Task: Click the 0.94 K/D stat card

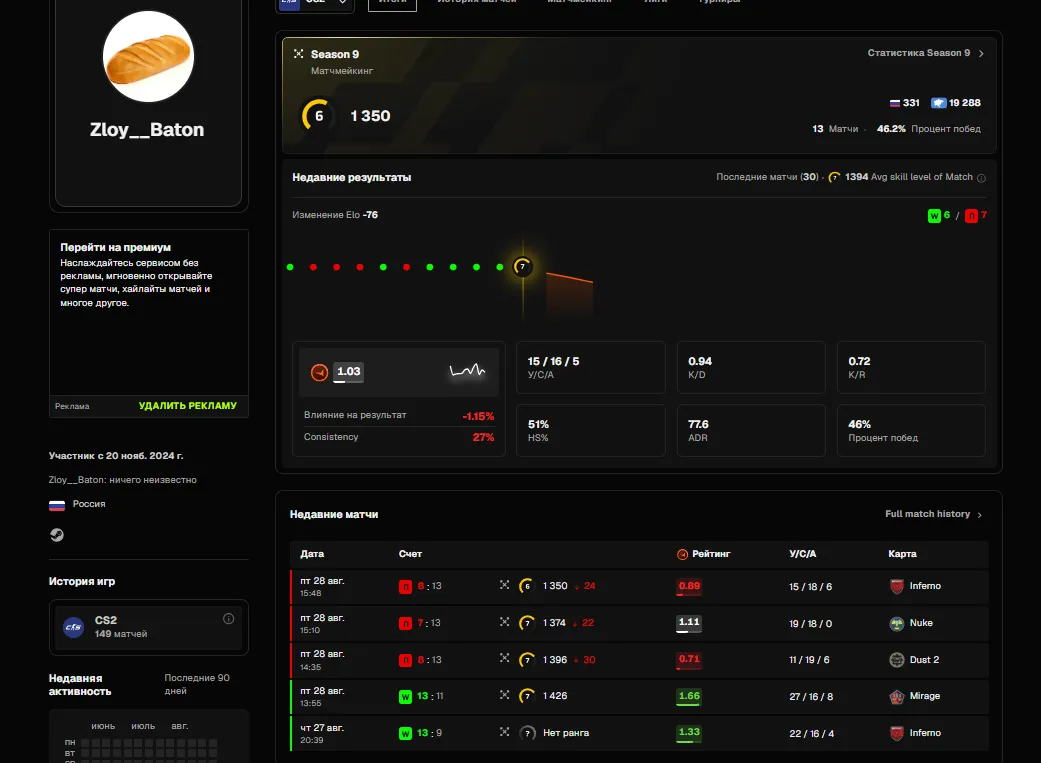Action: pyautogui.click(x=751, y=367)
